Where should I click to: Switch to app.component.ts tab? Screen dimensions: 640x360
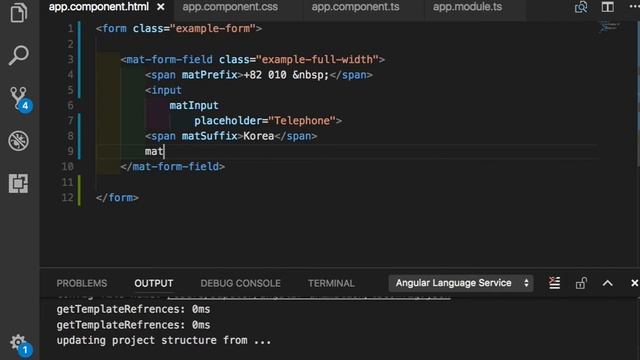(355, 7)
